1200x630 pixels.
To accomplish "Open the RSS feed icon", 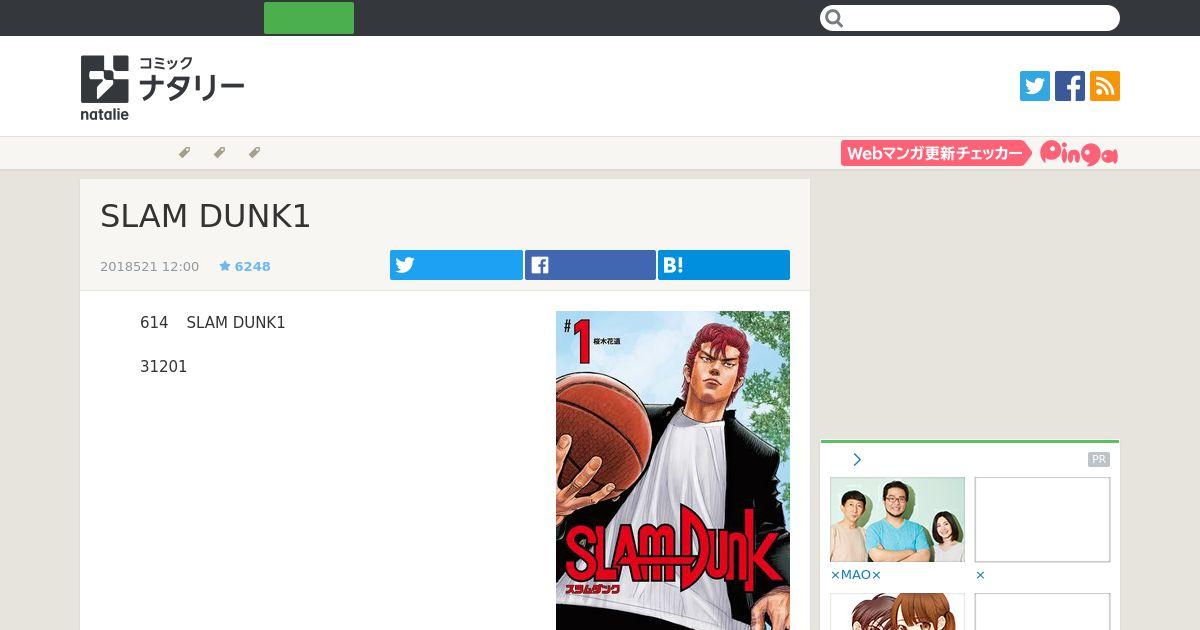I will pyautogui.click(x=1105, y=86).
